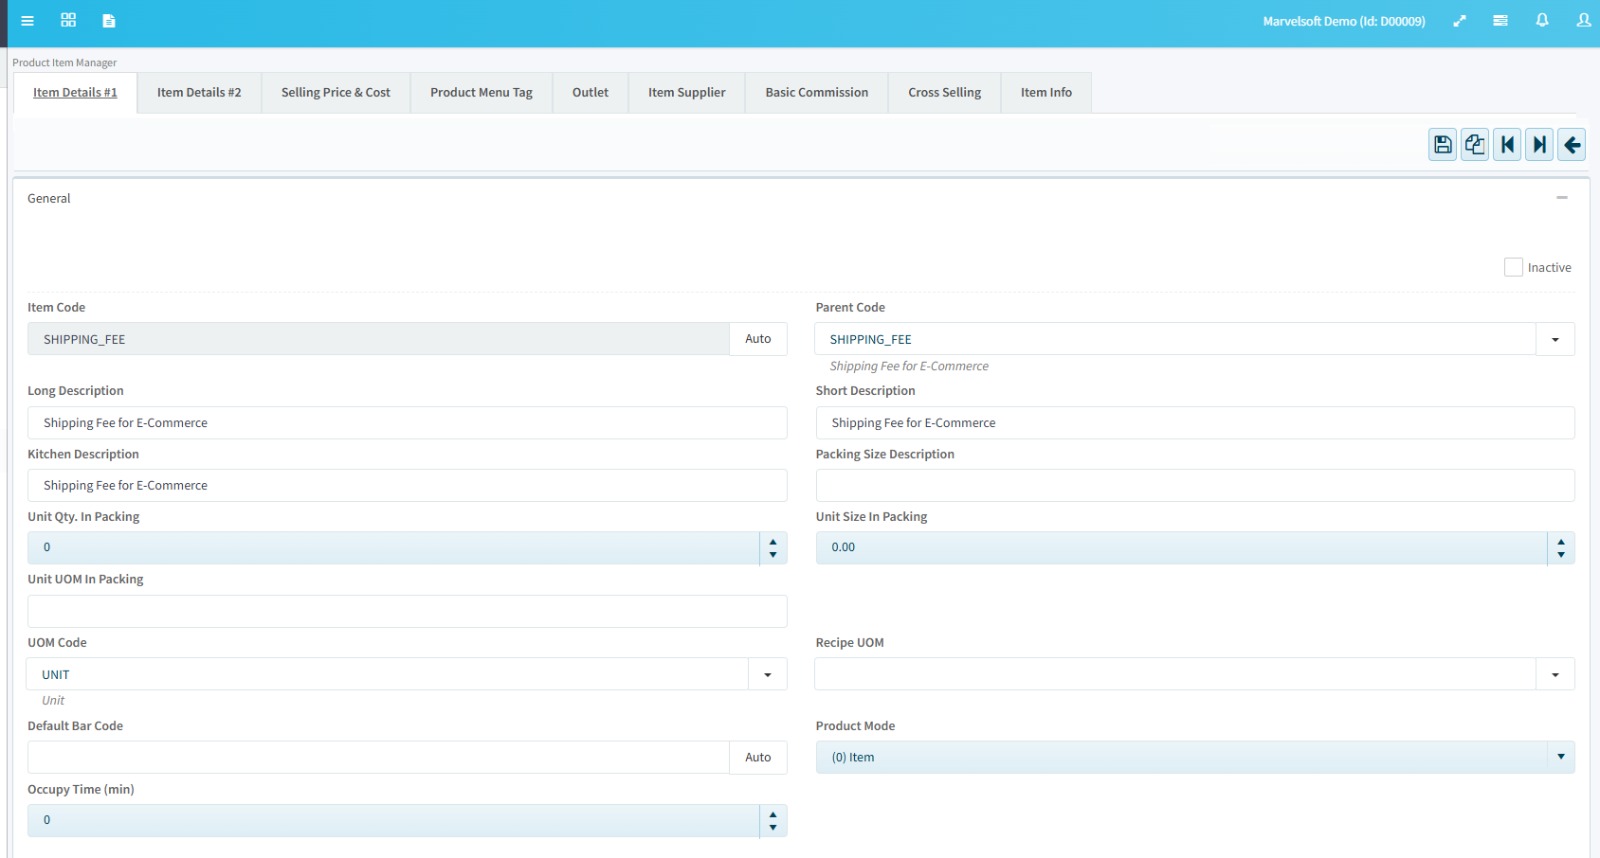Image resolution: width=1600 pixels, height=858 pixels.
Task: Click the Kitchen Description field
Action: (407, 485)
